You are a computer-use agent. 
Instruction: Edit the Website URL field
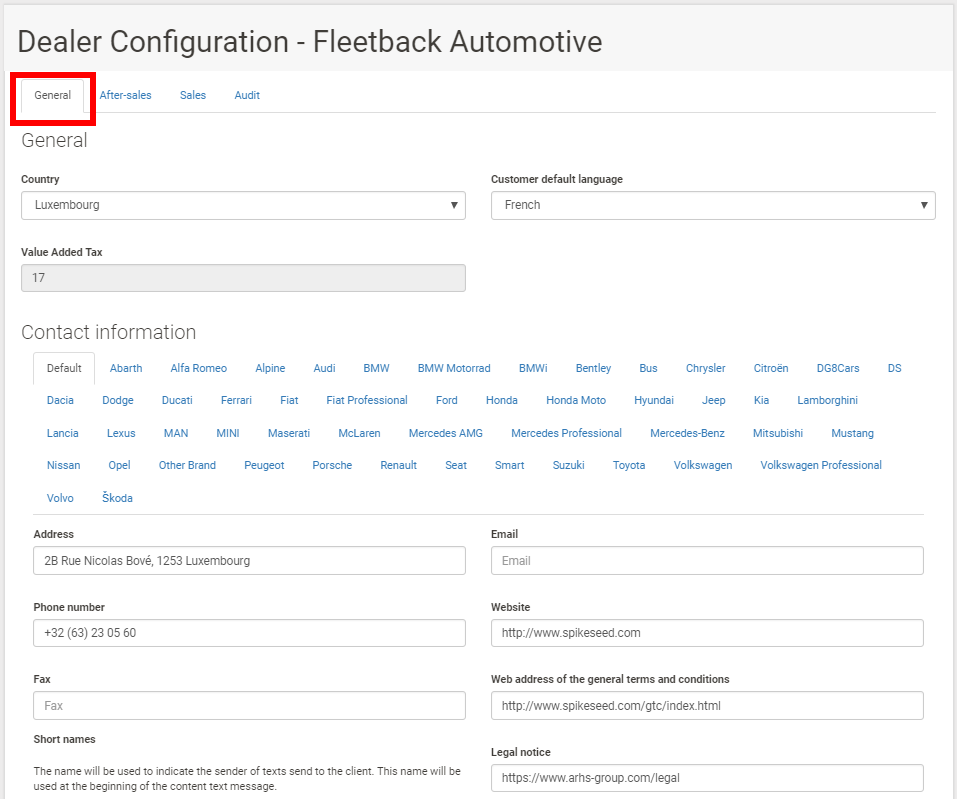coord(706,633)
